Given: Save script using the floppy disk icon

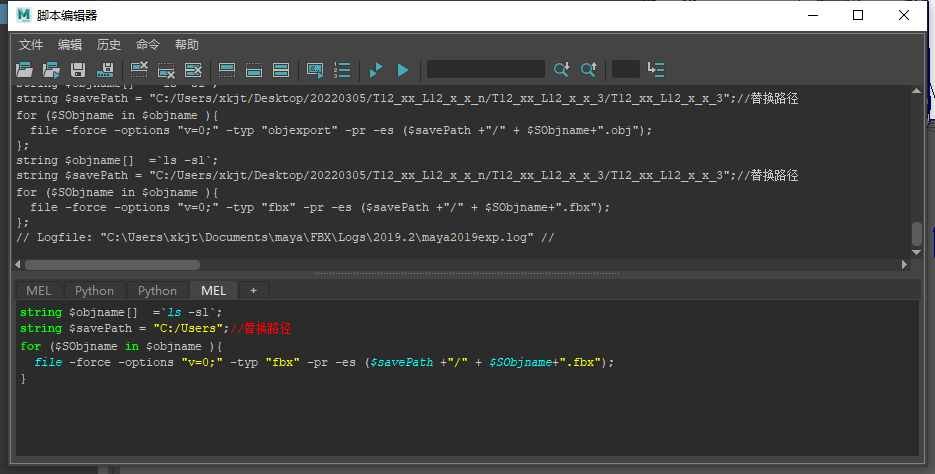Looking at the screenshot, I should (x=78, y=70).
